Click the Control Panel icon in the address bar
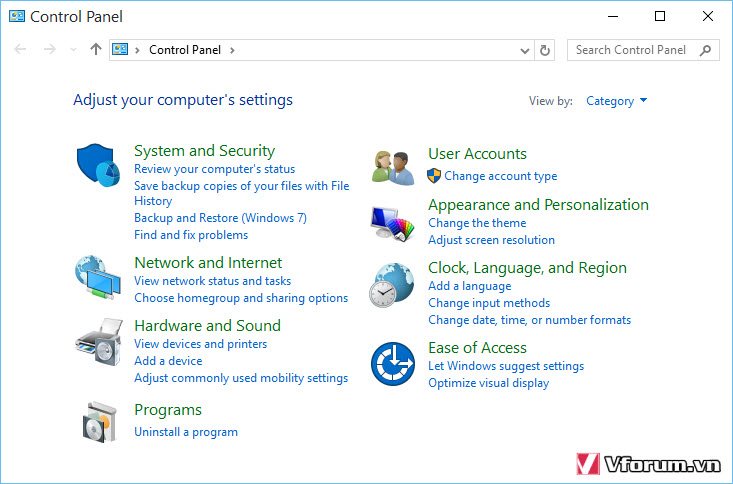Screen dimensions: 733x484 point(120,50)
